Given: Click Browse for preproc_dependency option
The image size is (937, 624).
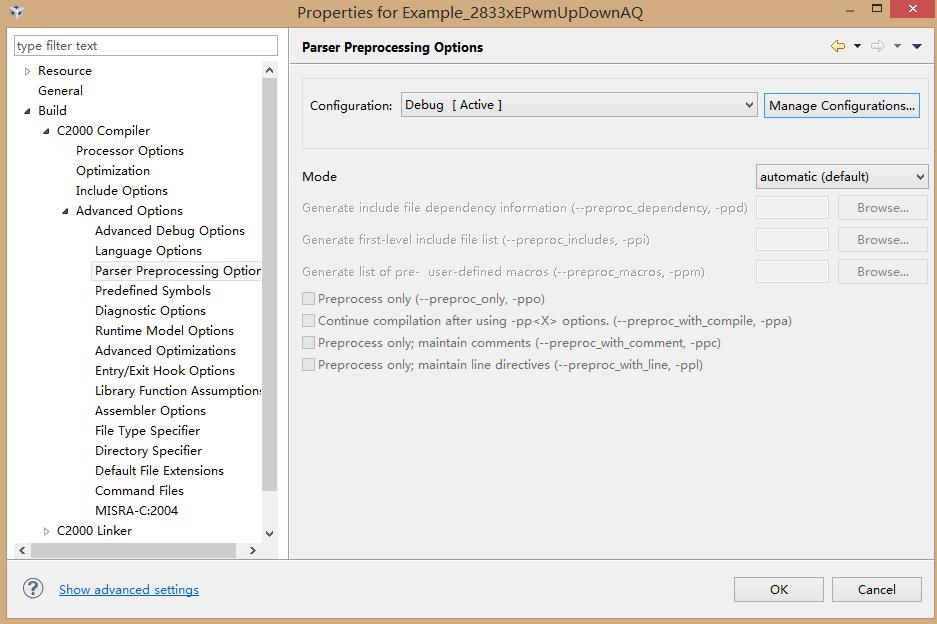Looking at the screenshot, I should tap(883, 208).
